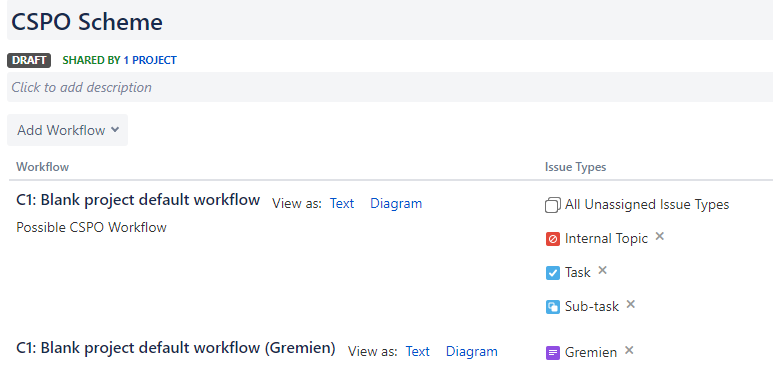Click the description field to add description
This screenshot has width=773, height=388.
[389, 87]
